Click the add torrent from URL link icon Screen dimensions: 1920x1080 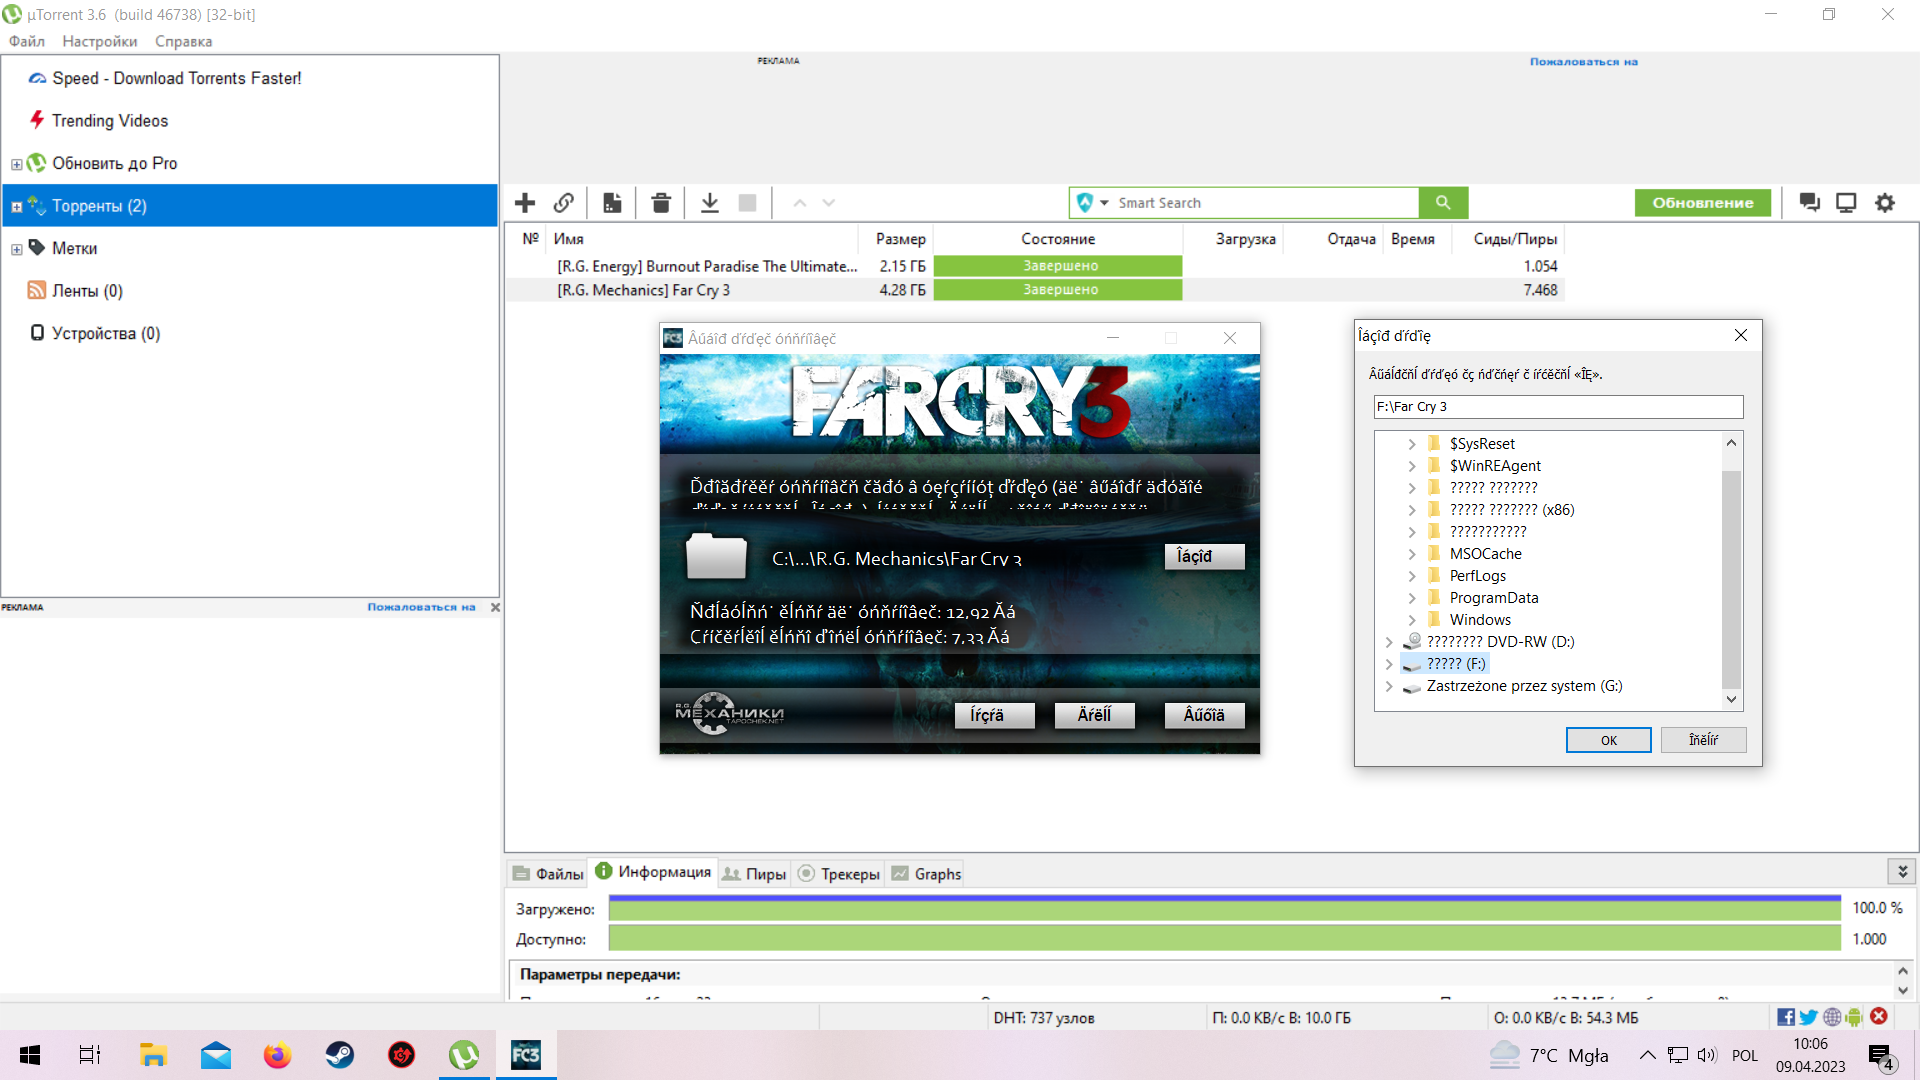pyautogui.click(x=564, y=203)
